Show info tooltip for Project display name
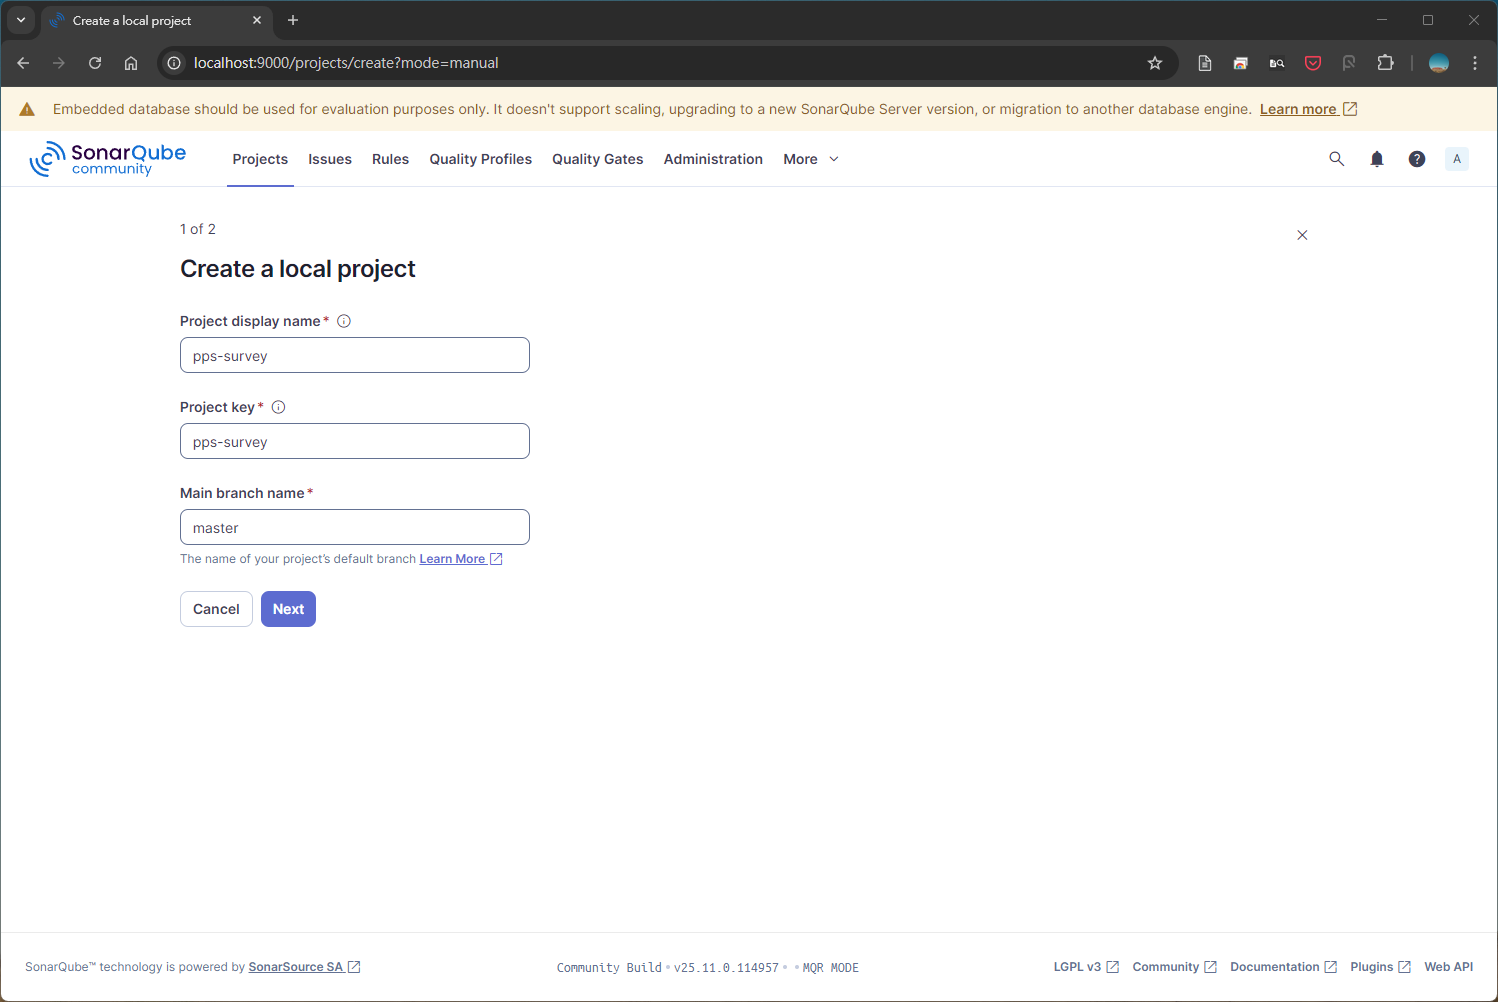 (x=344, y=321)
